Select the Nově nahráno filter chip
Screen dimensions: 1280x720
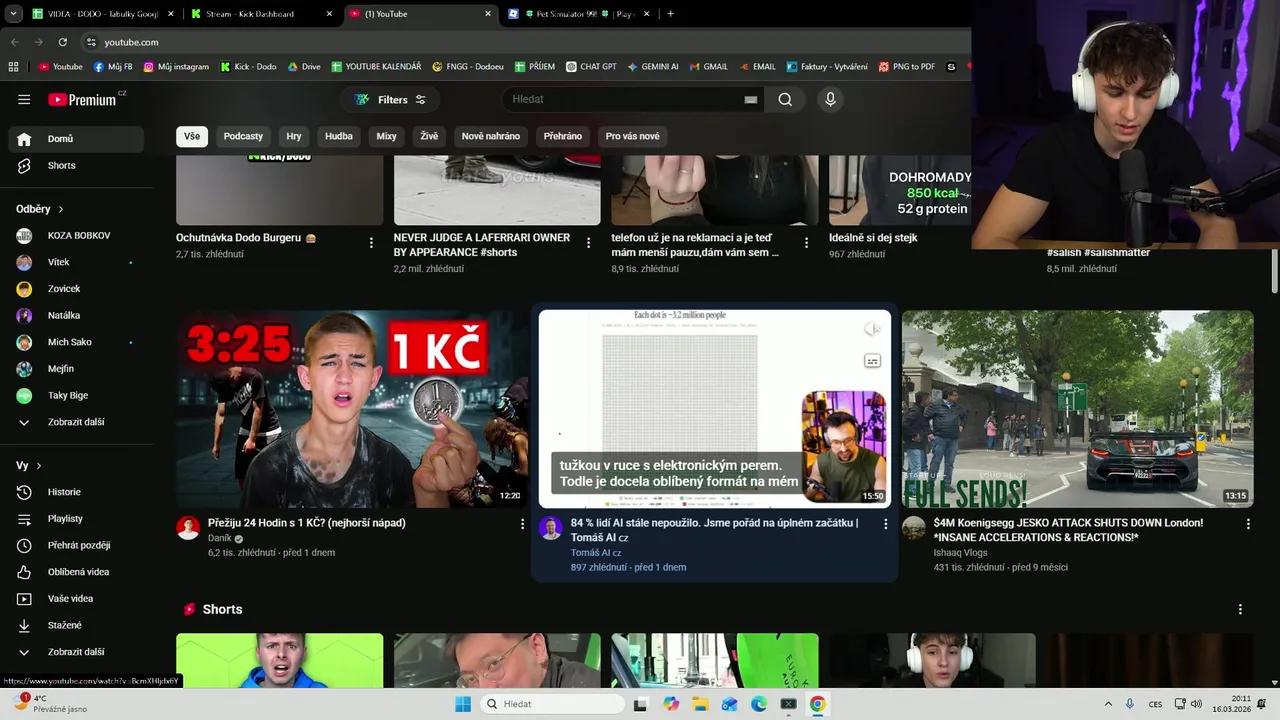pyautogui.click(x=491, y=136)
